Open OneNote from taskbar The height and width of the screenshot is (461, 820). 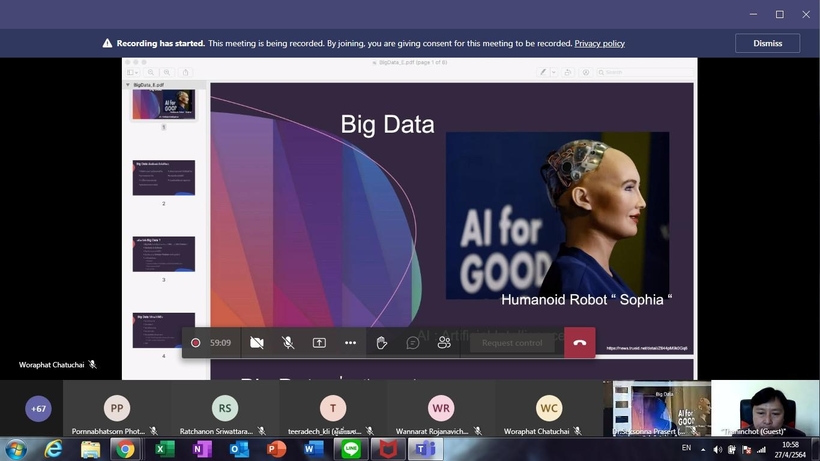[x=201, y=450]
